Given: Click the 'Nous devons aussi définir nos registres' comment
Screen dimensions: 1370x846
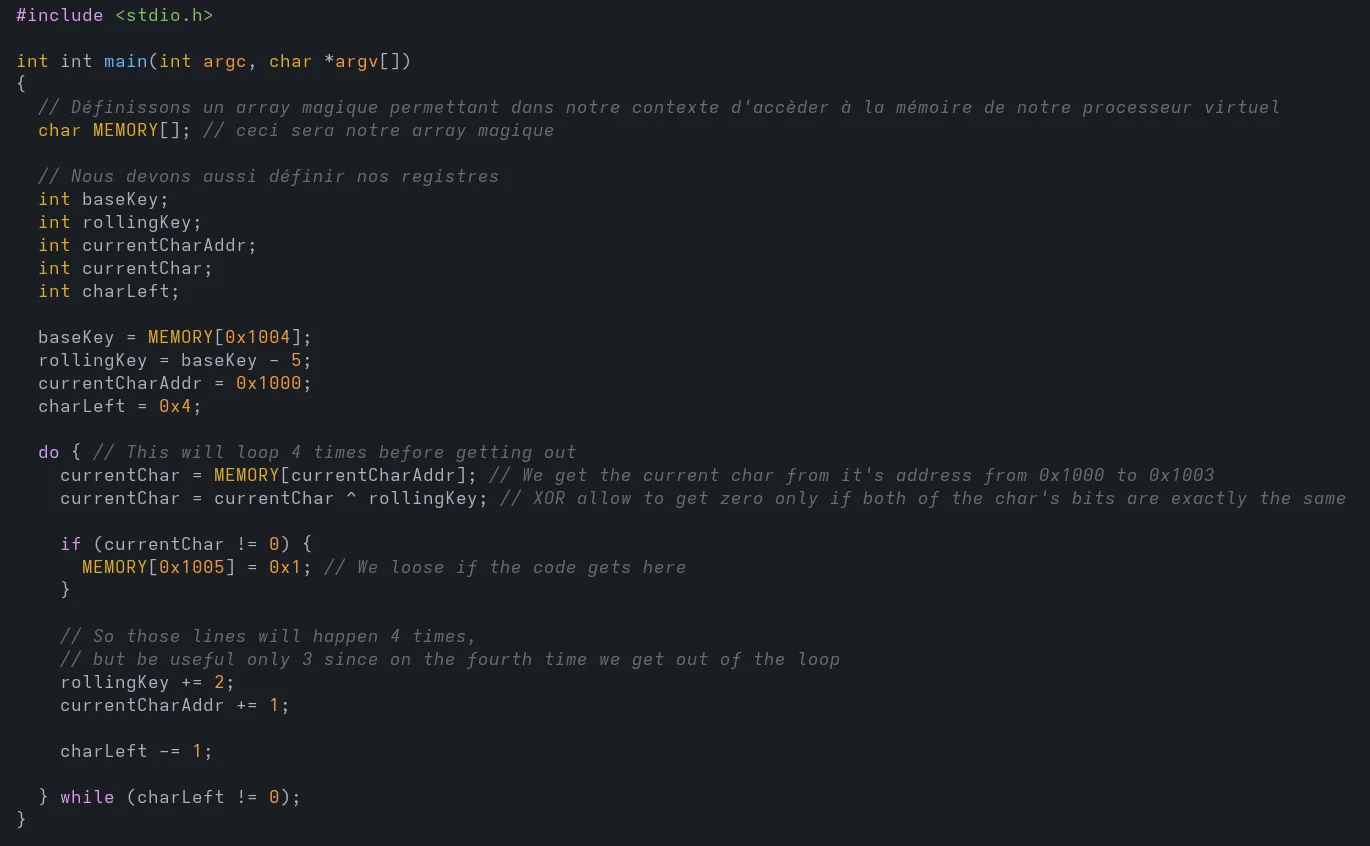Looking at the screenshot, I should coord(268,176).
